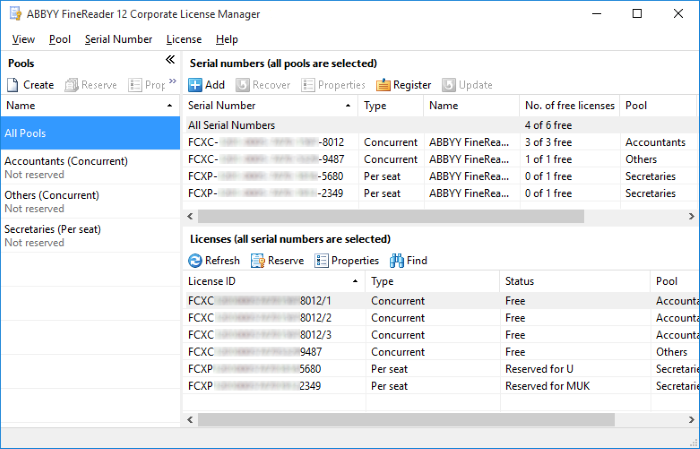Image resolution: width=700 pixels, height=449 pixels.
Task: Sort pools by Name column header
Action: [90, 106]
